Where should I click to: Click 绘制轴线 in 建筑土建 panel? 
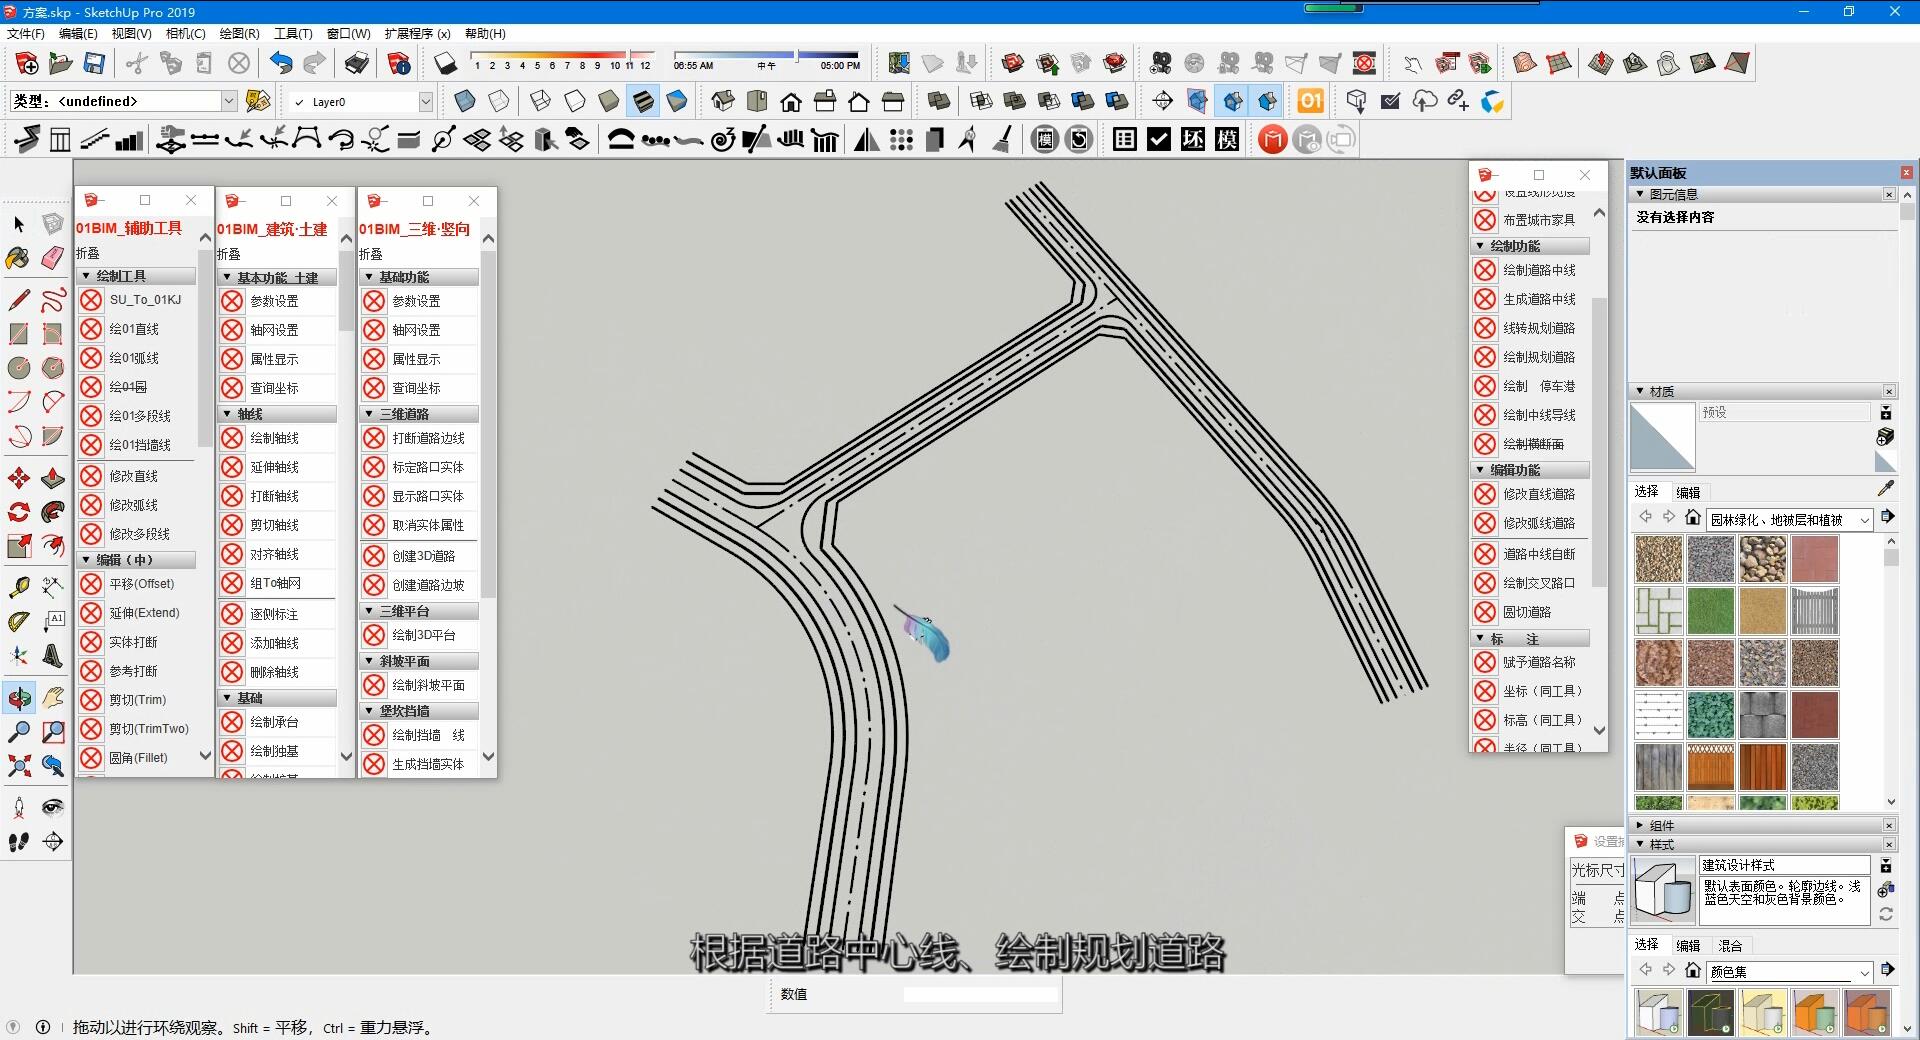coord(274,438)
